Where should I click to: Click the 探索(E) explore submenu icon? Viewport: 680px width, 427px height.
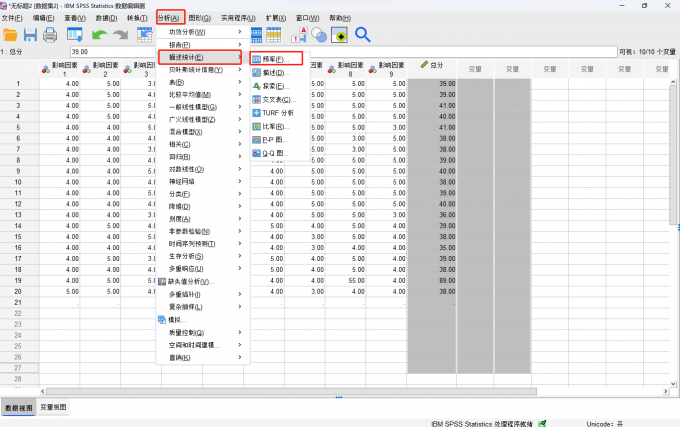pos(256,86)
